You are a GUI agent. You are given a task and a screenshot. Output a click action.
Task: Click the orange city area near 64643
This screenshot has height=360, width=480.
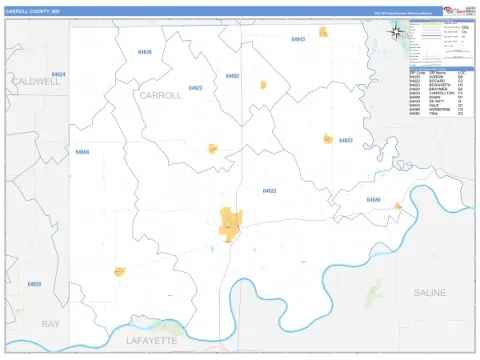click(x=323, y=32)
